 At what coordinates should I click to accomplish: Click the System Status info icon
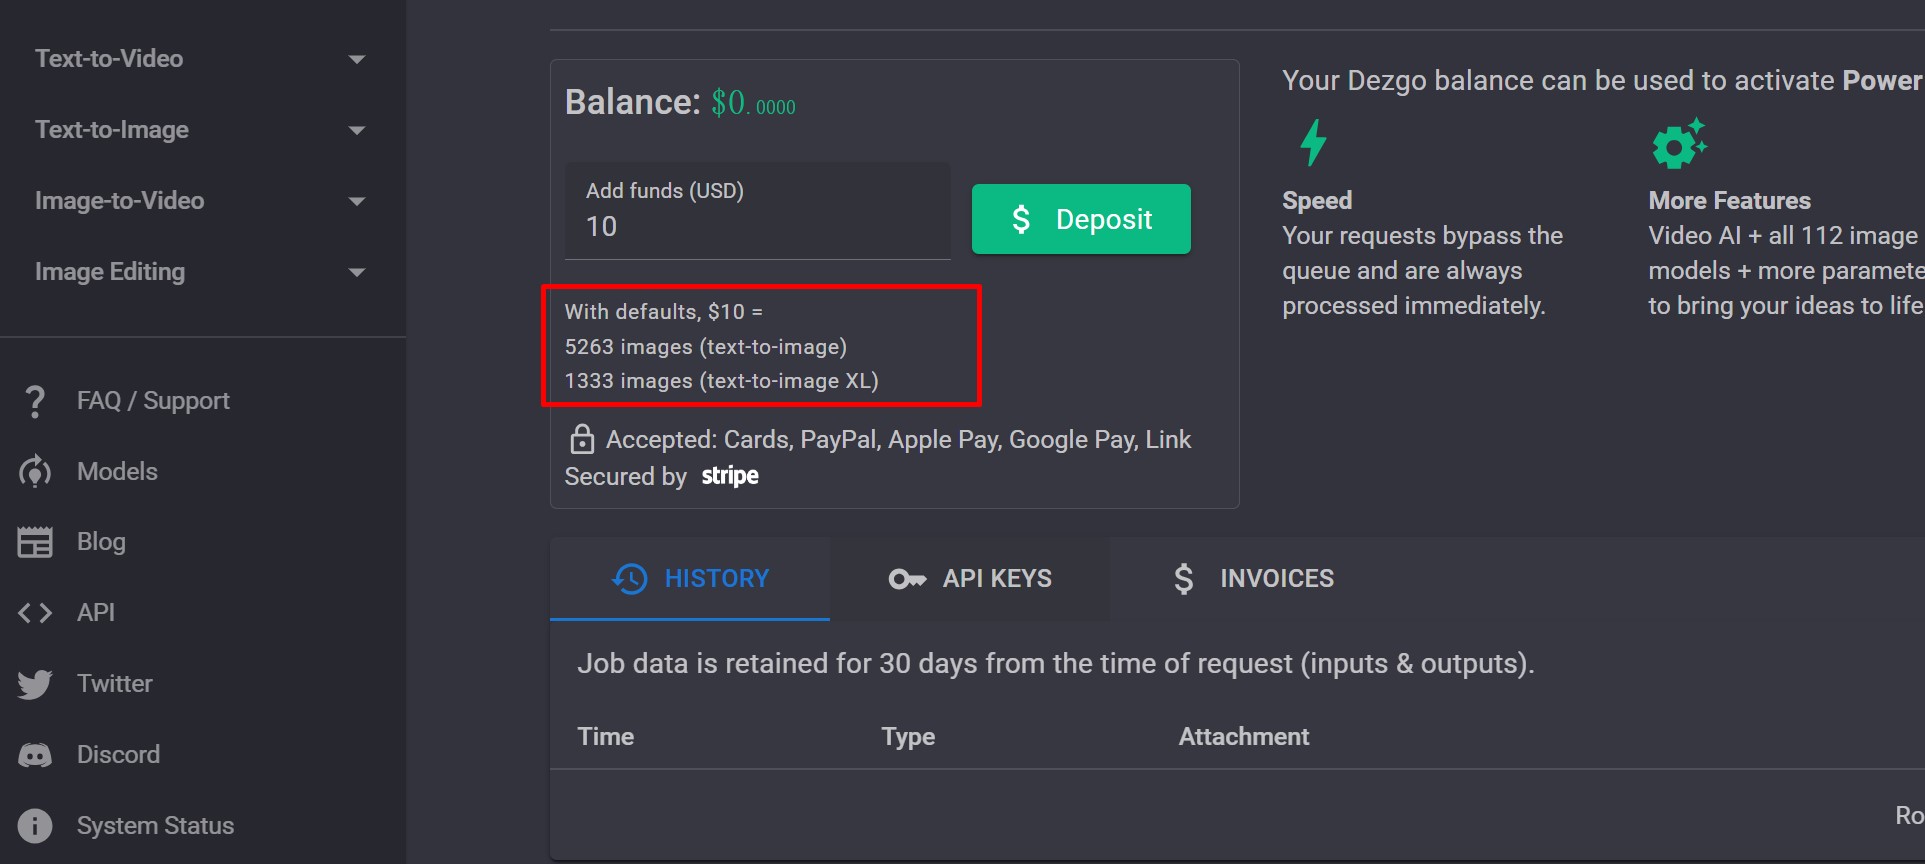click(x=35, y=826)
